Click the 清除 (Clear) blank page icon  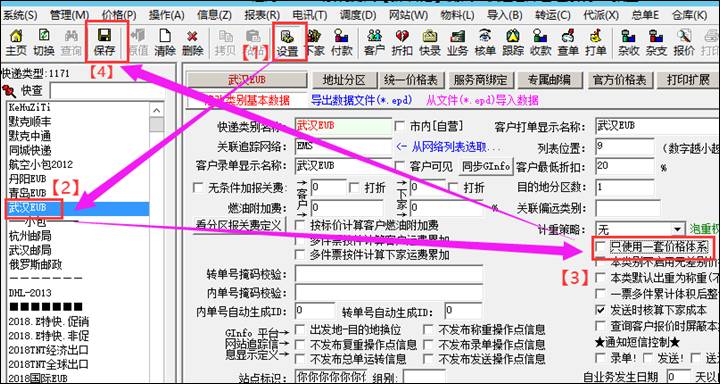tap(165, 42)
